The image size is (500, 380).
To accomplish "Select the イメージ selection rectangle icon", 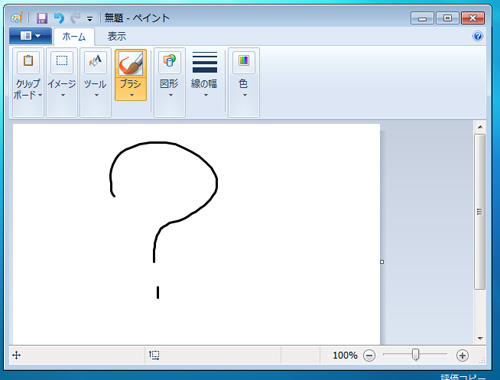I will (62, 62).
